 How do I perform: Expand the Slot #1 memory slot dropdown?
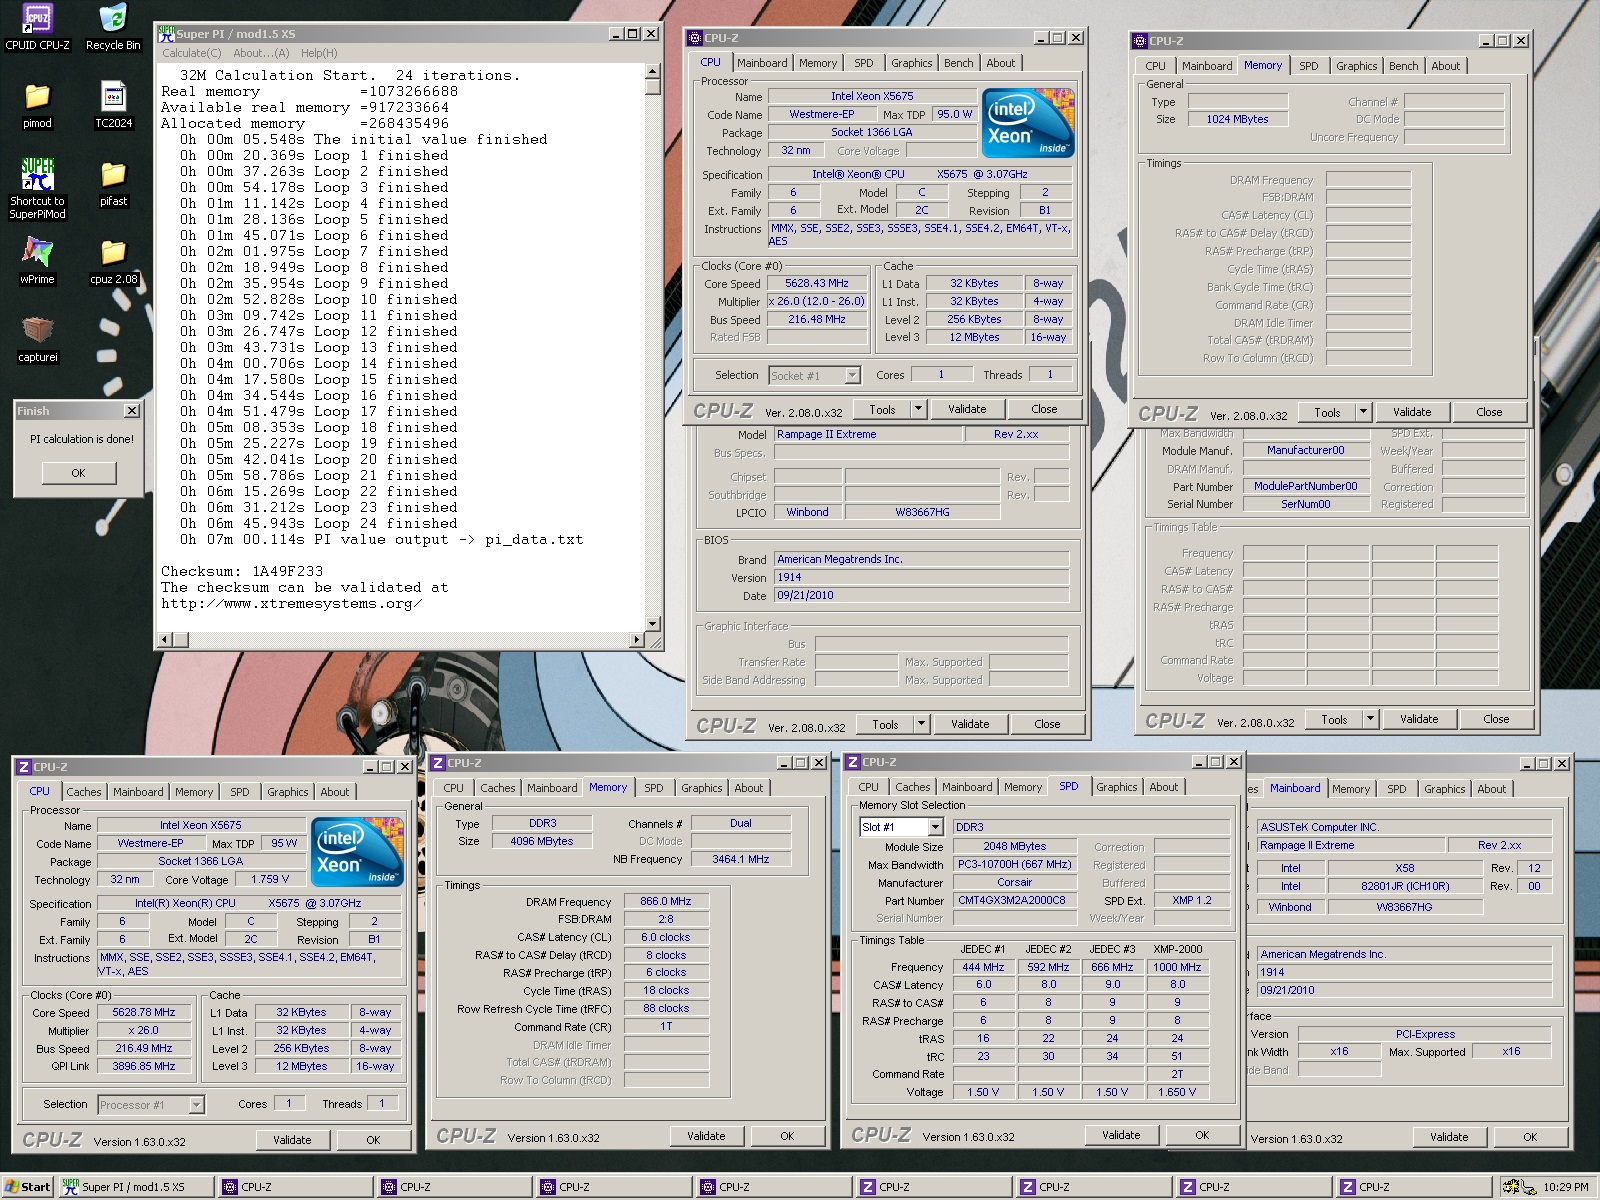pos(935,827)
